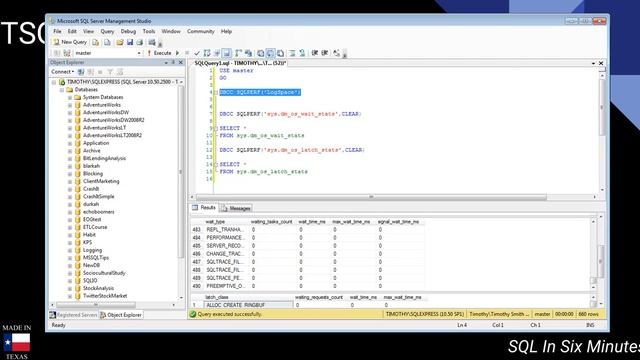Click the Open File folder icon in toolbar
Image resolution: width=640 pixels, height=360 pixels.
click(120, 42)
